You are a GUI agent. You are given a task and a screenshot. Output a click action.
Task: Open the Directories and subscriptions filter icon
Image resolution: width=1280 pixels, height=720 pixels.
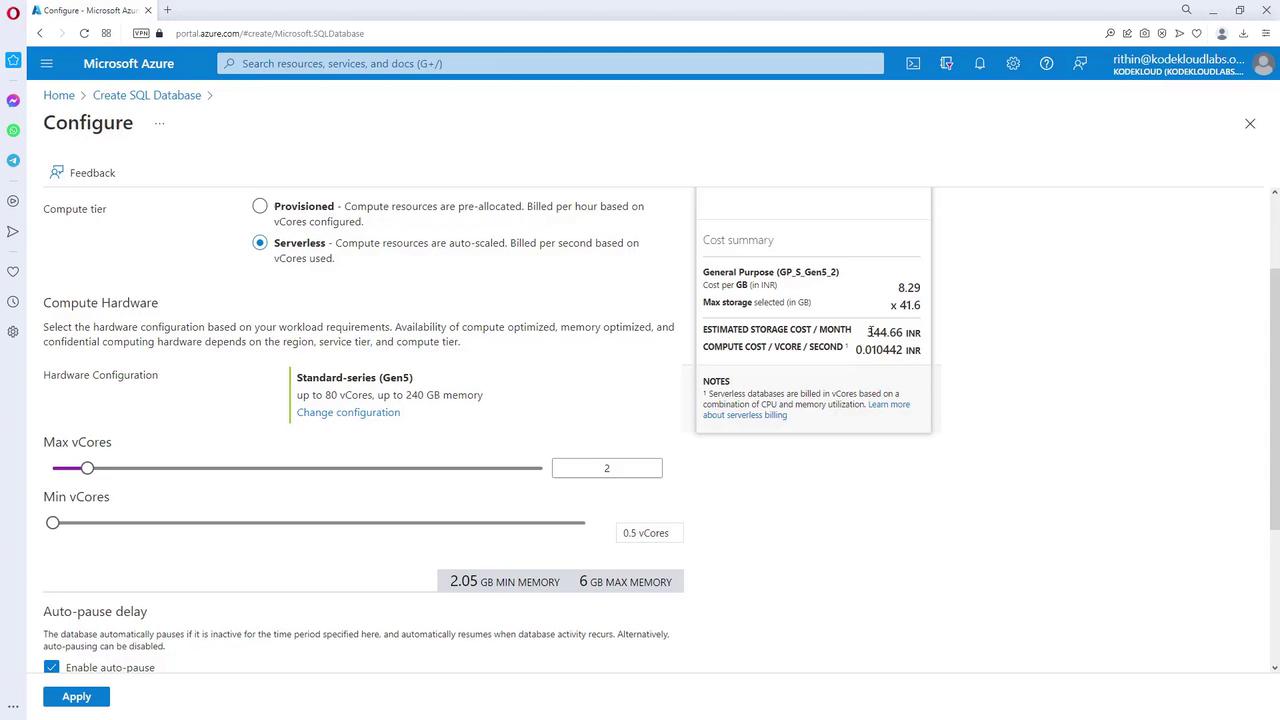pos(947,63)
